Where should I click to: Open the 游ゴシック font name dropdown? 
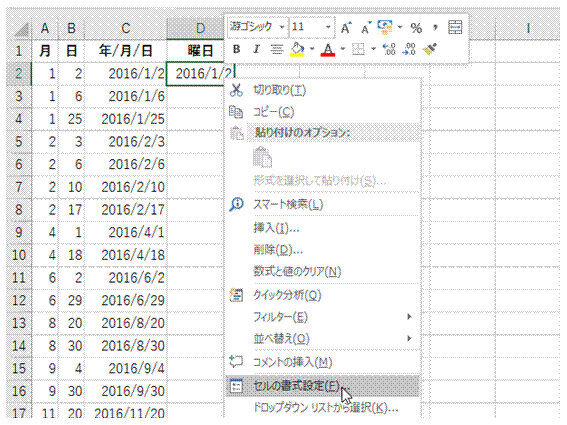282,27
